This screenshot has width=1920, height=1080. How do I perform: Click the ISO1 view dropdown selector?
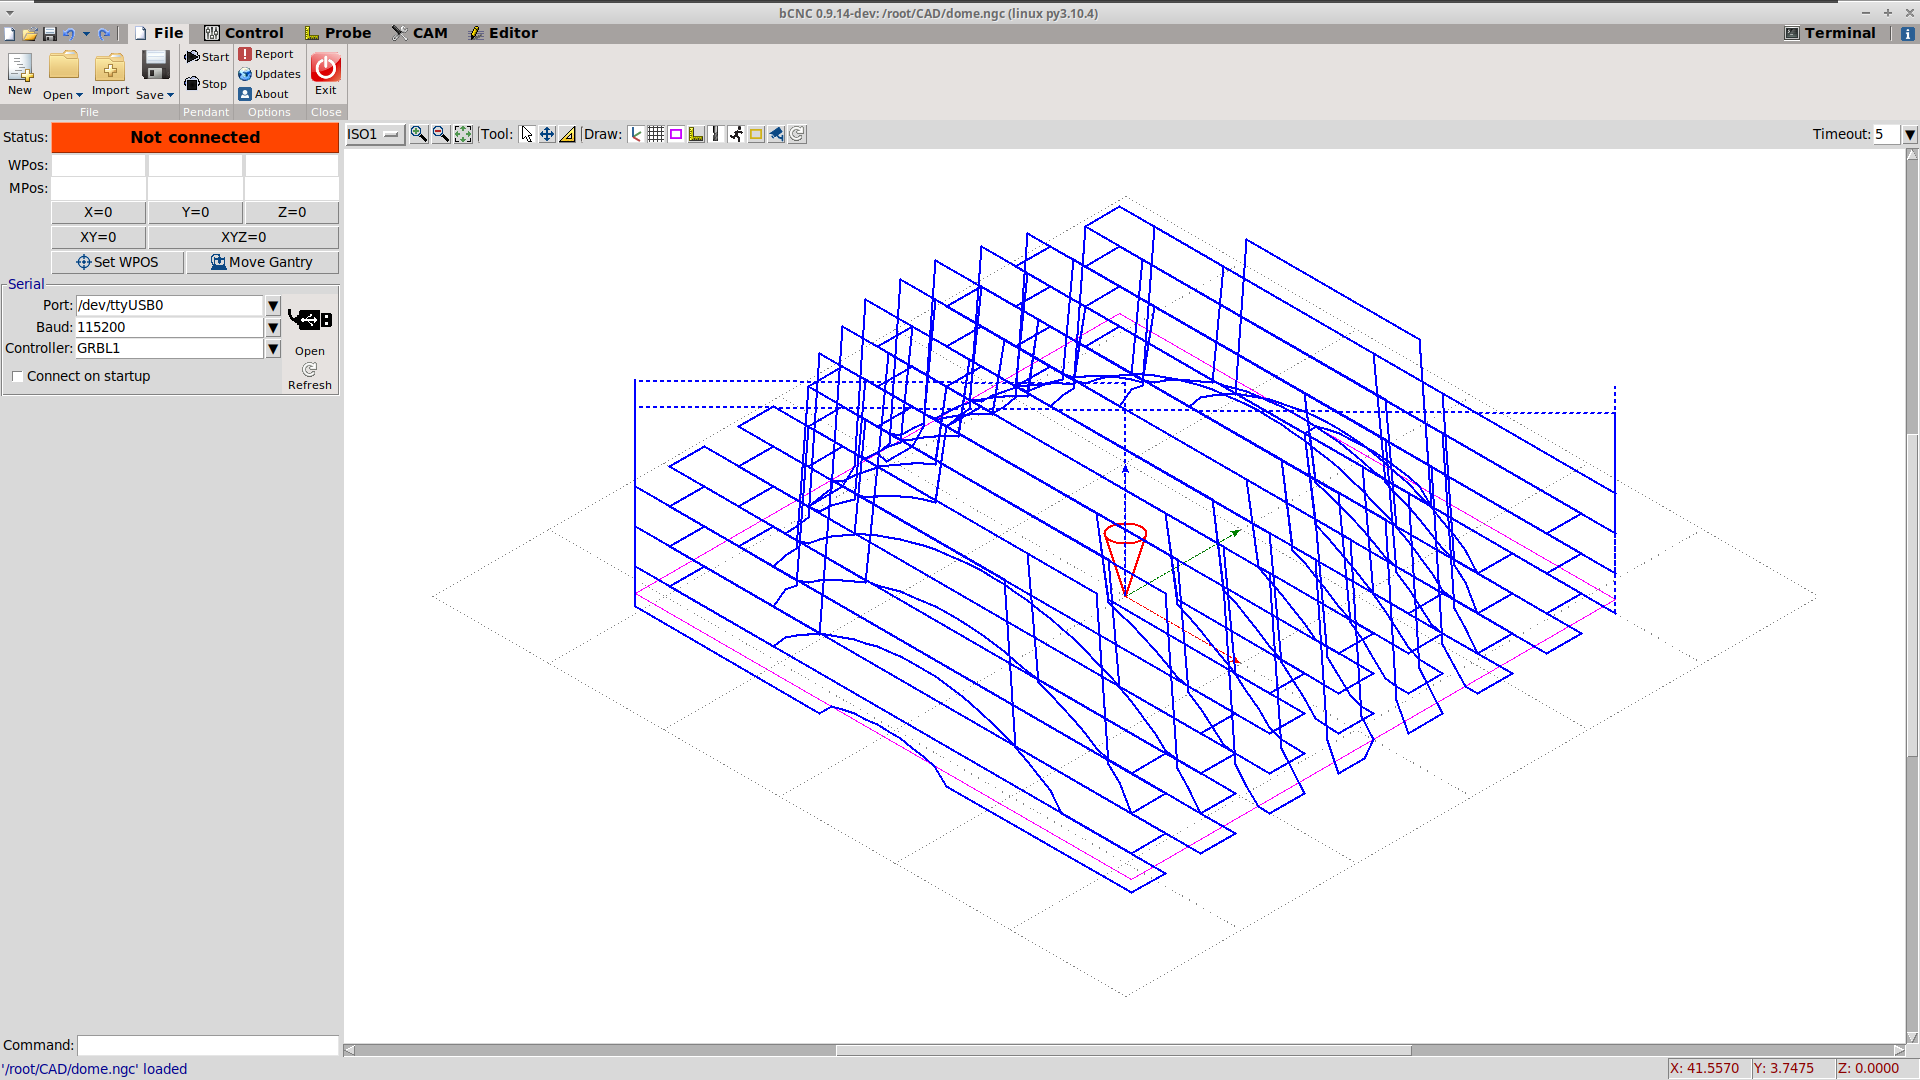click(x=375, y=133)
